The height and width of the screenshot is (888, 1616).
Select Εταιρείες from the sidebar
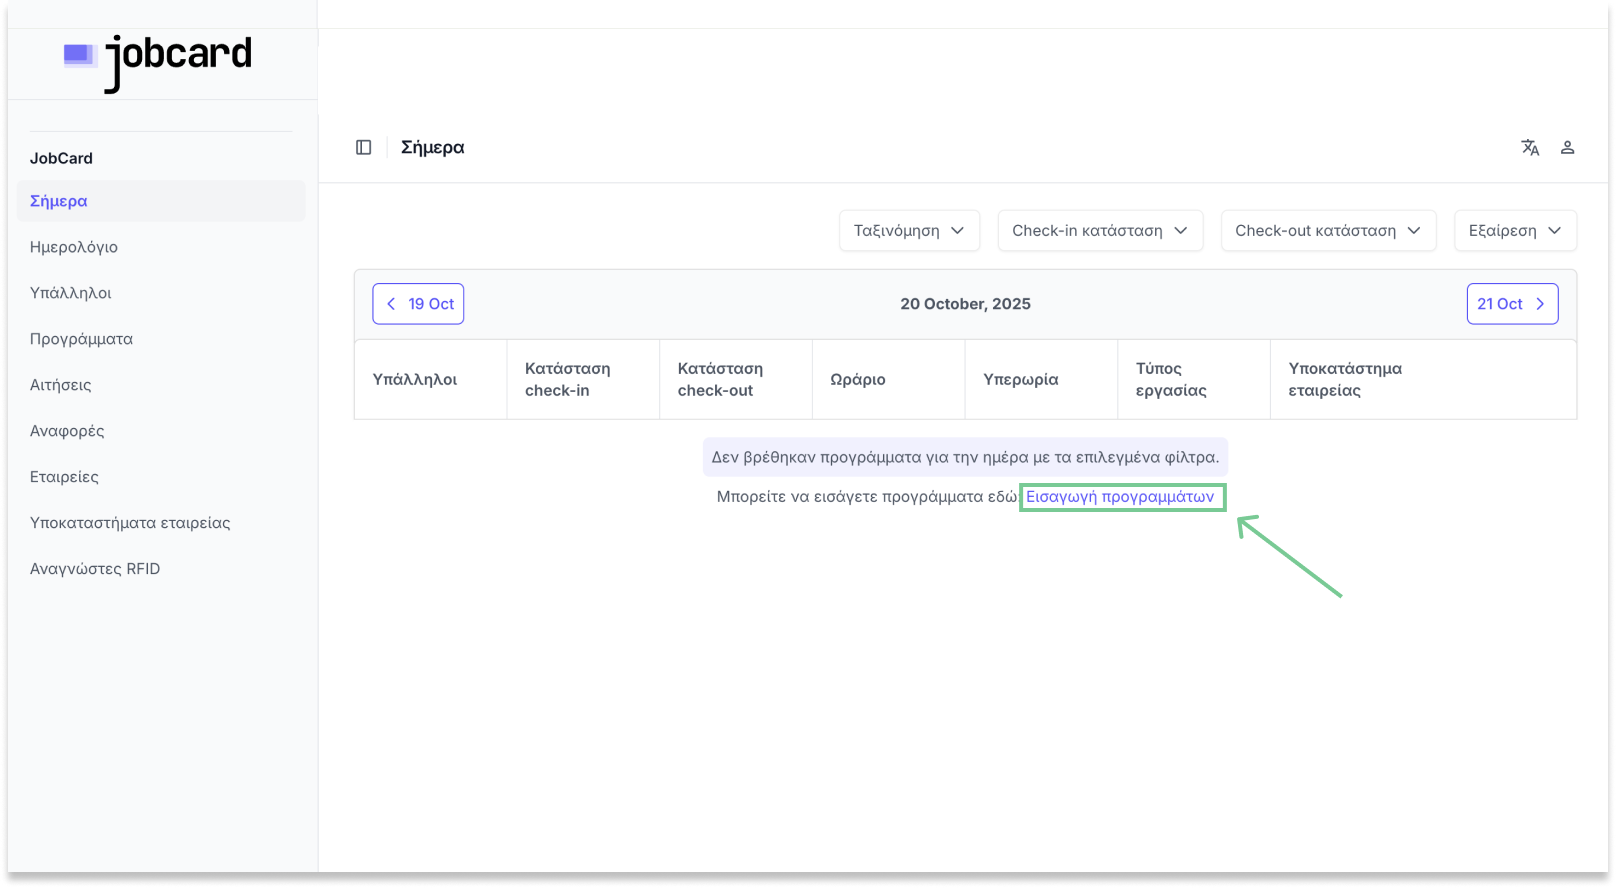point(65,477)
